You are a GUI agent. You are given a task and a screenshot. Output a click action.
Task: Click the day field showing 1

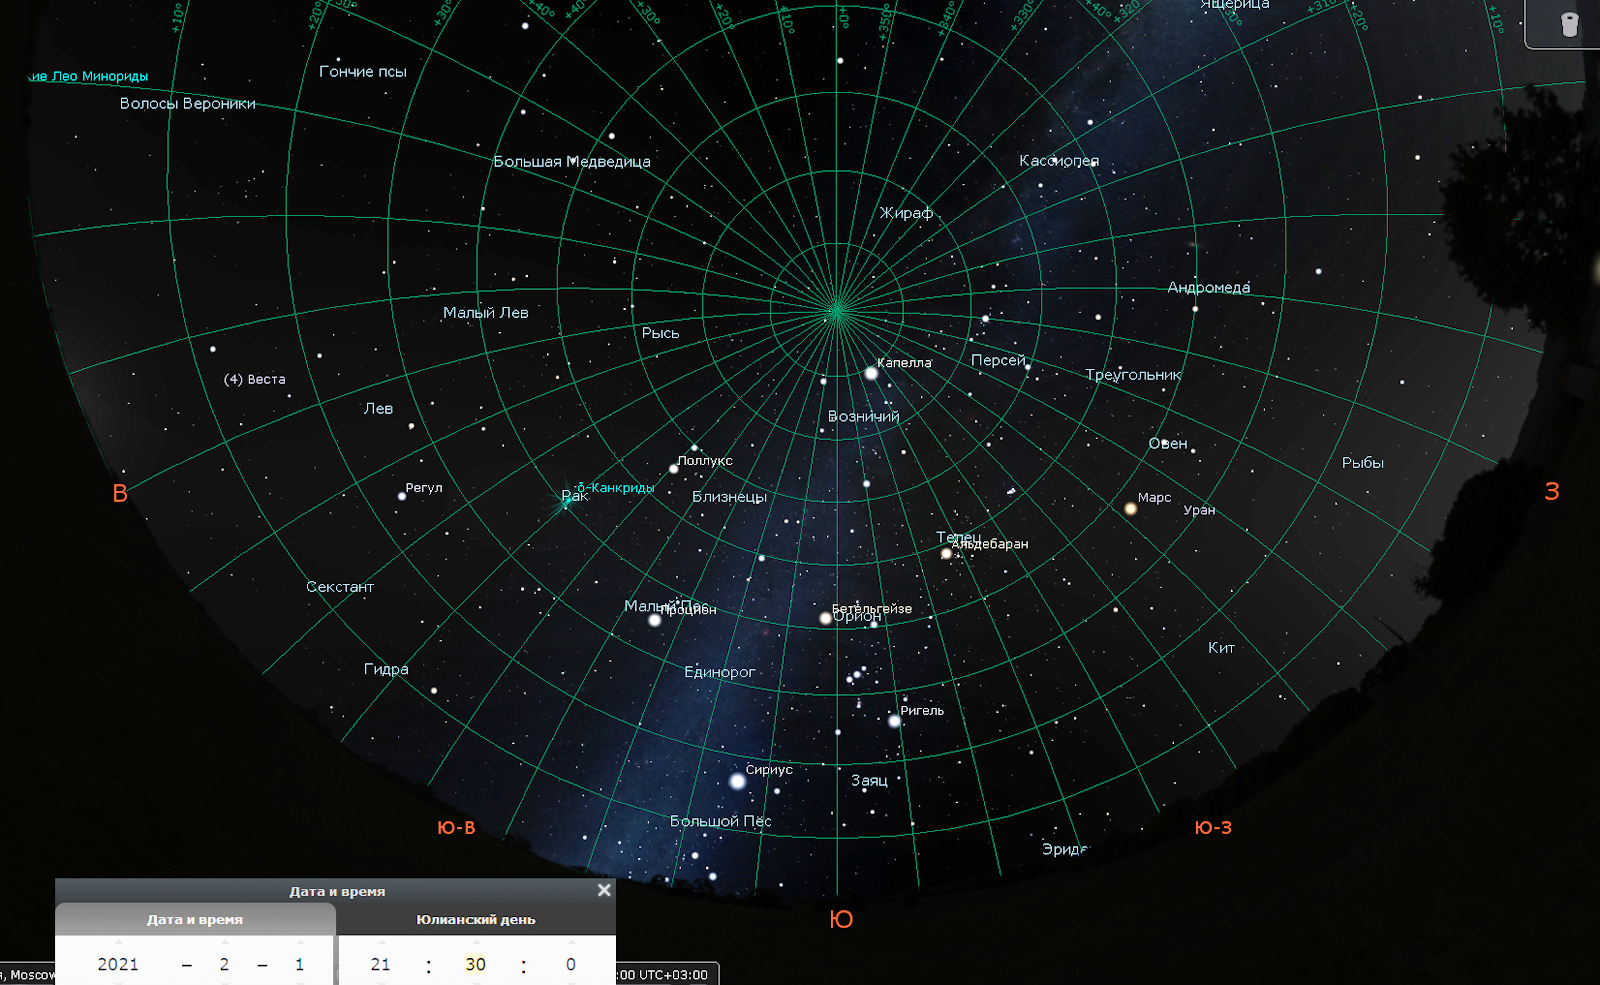pos(299,965)
